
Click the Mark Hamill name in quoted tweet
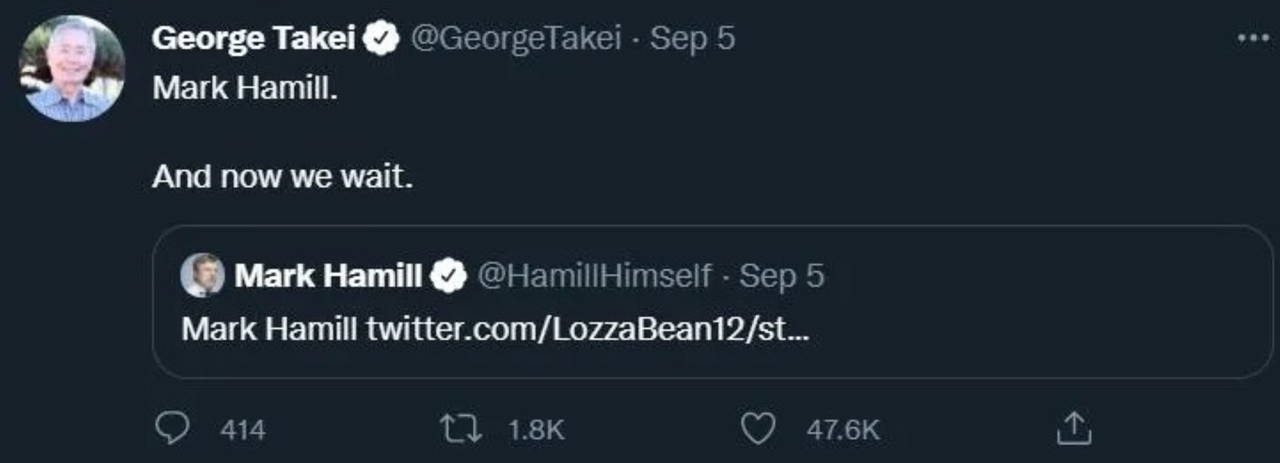pos(328,276)
